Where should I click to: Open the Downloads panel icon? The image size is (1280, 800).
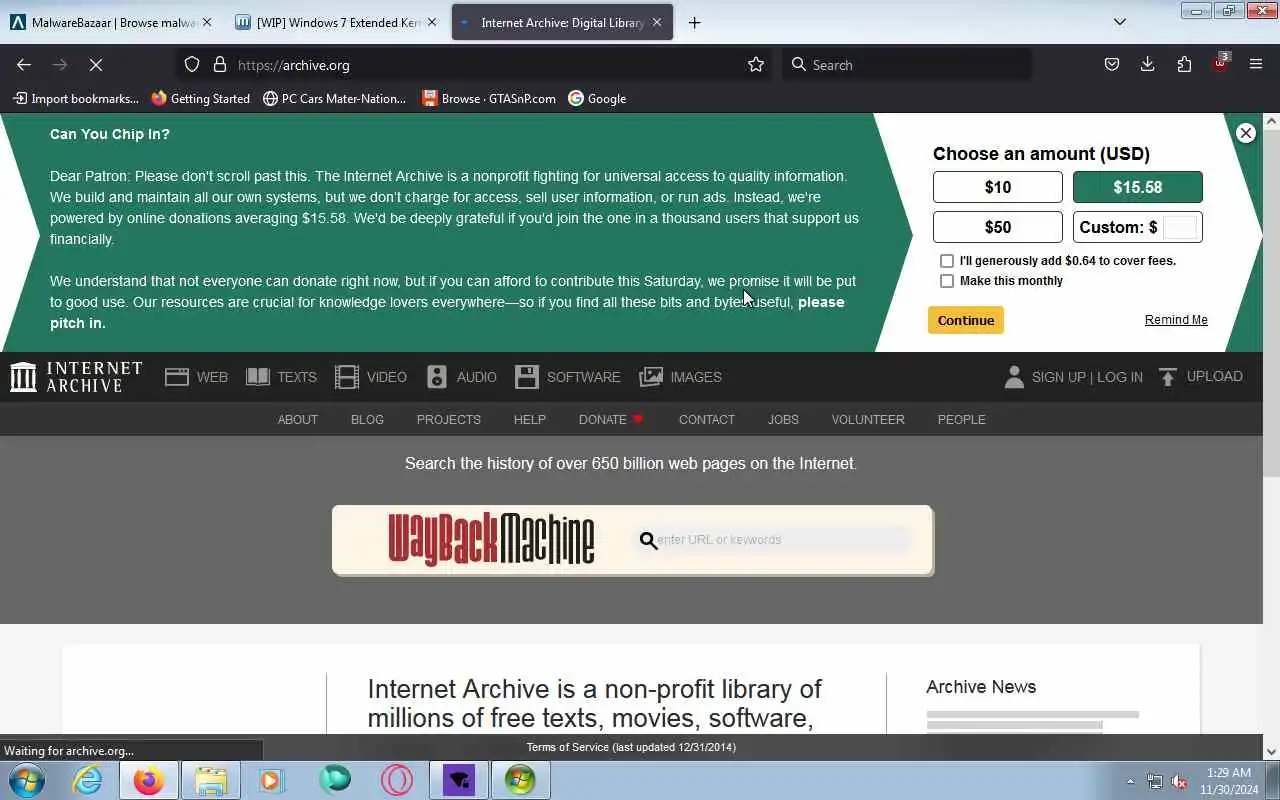[1148, 64]
